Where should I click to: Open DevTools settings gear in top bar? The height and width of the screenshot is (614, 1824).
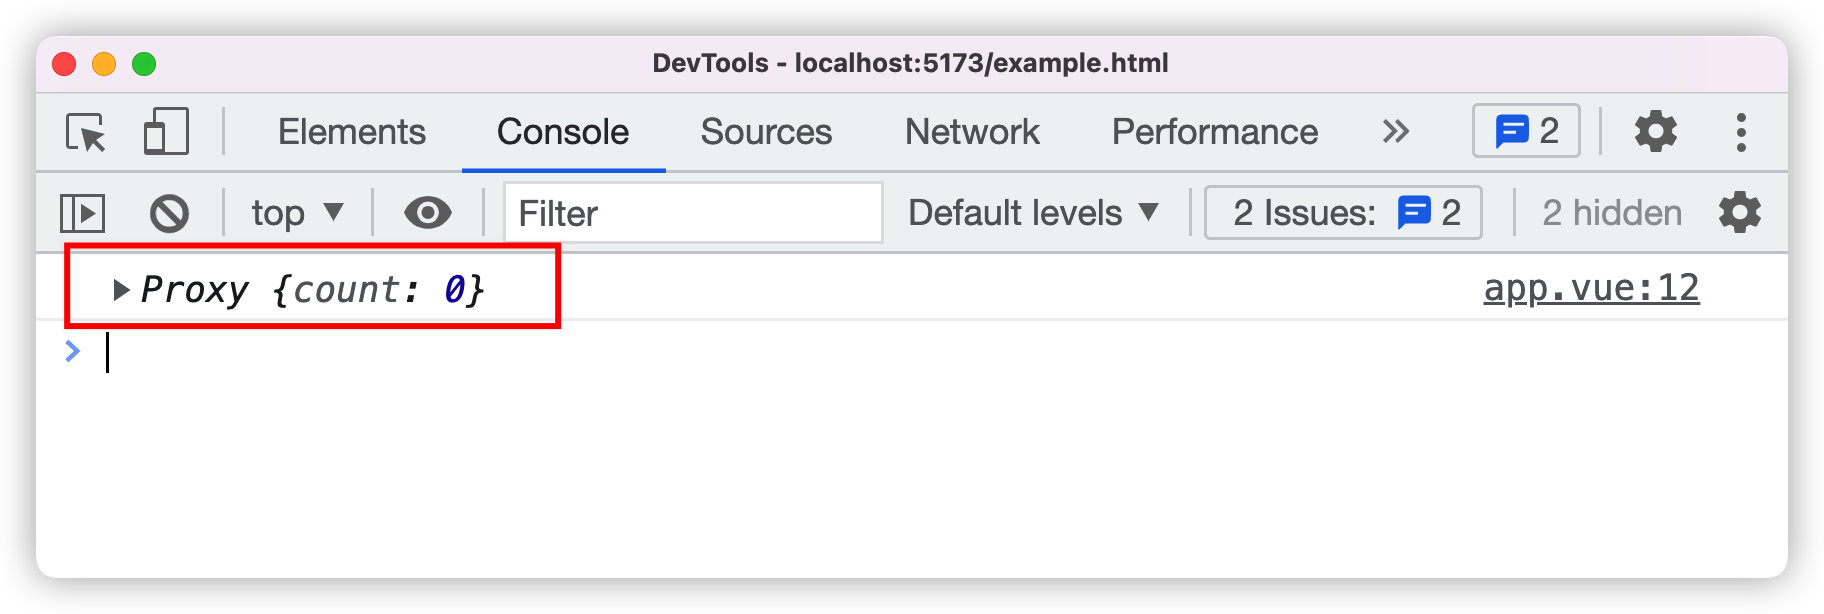point(1655,132)
